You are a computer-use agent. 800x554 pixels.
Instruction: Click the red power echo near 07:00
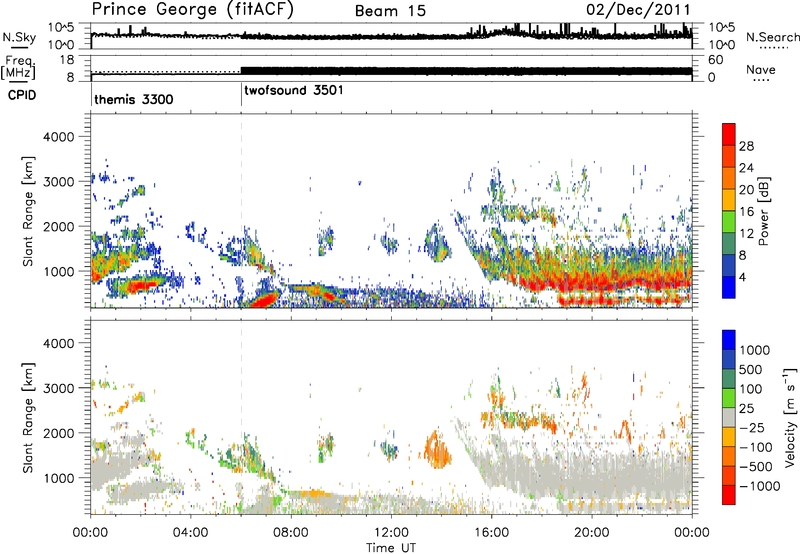(x=264, y=299)
